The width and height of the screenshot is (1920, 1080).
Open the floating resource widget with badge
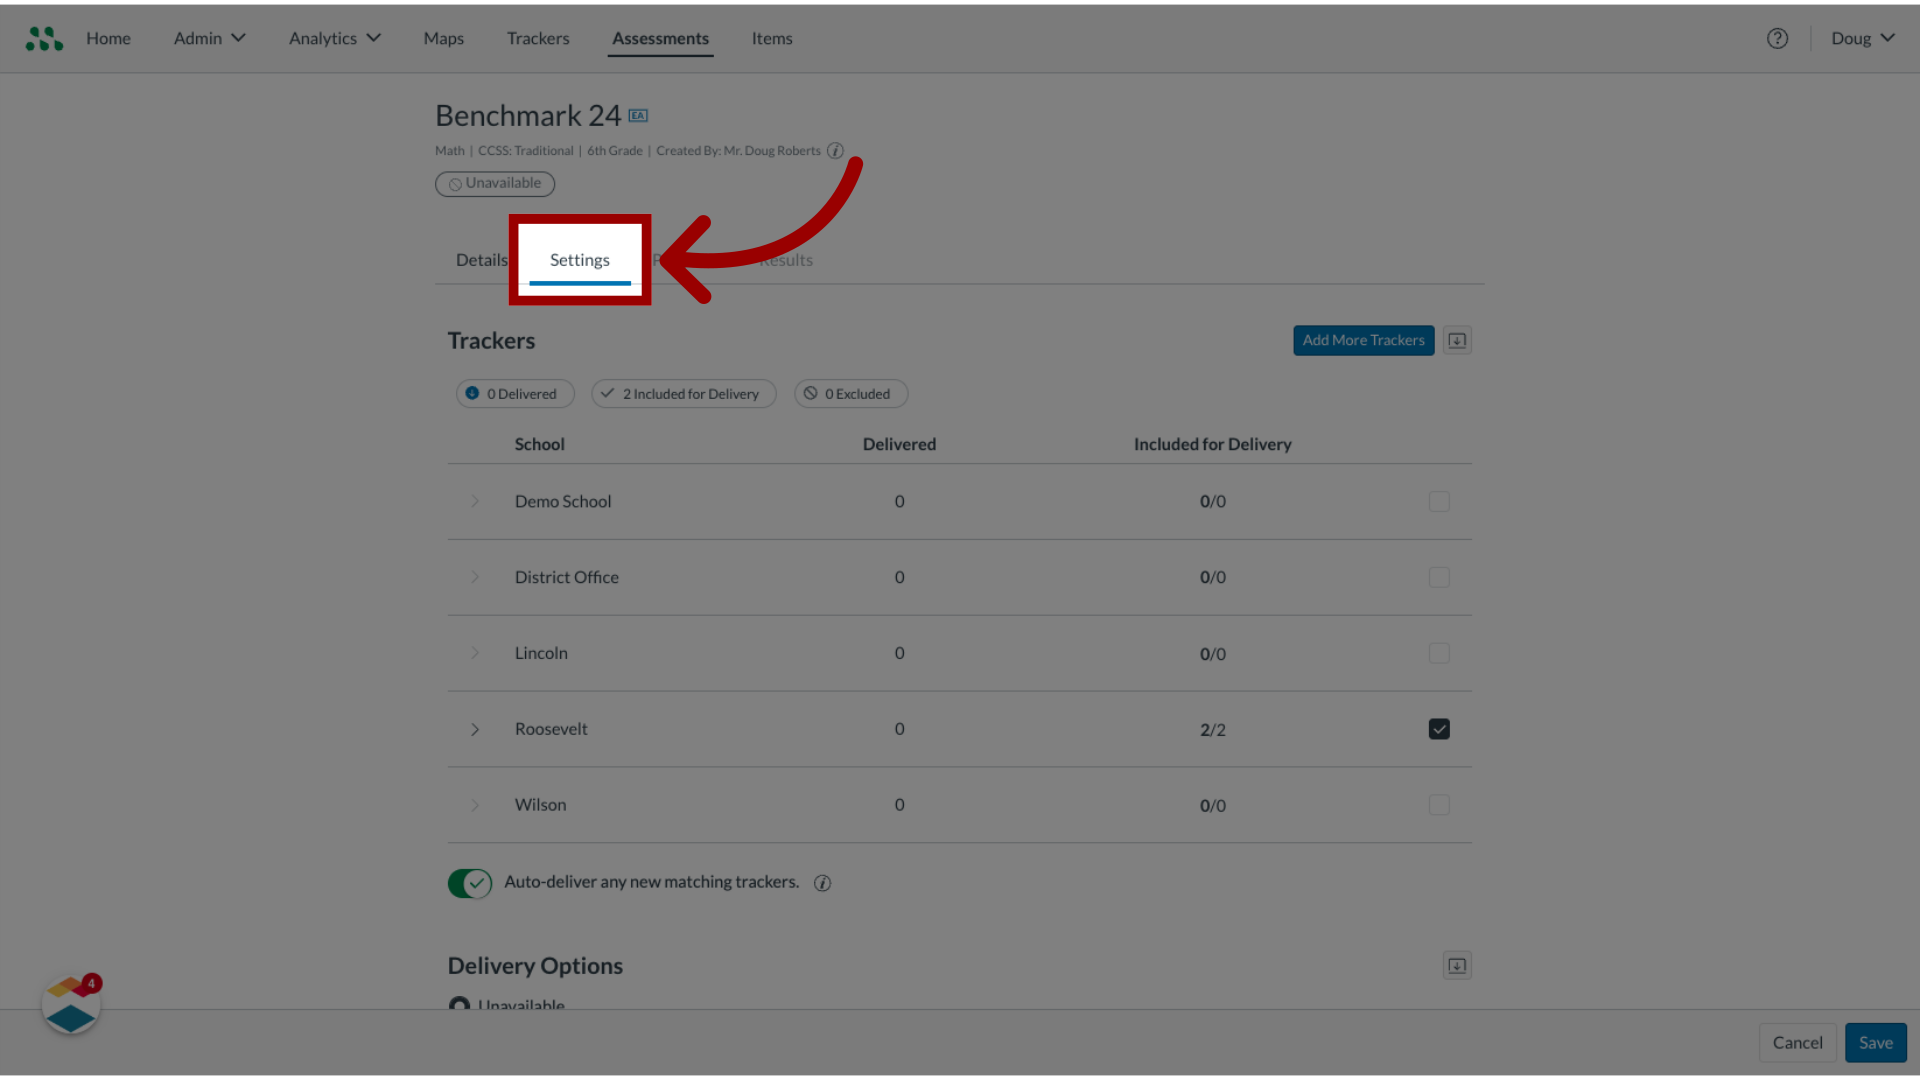[71, 1005]
